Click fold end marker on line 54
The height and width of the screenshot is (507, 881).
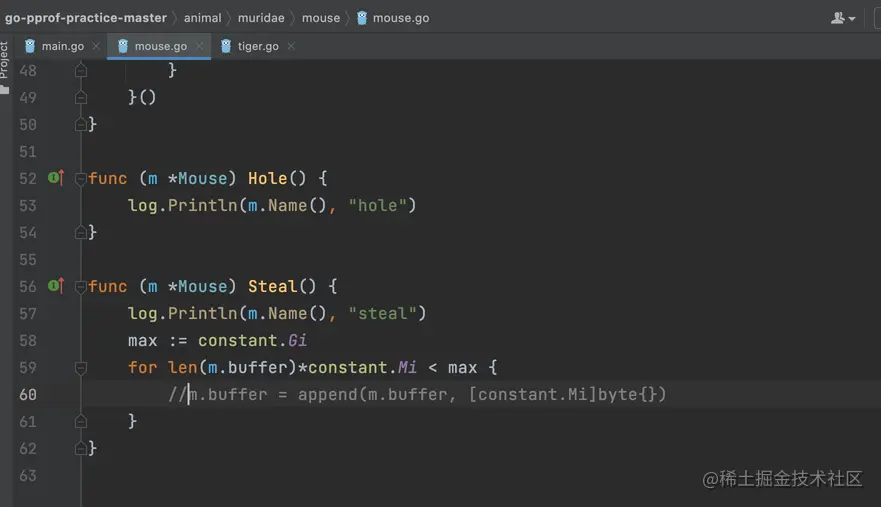80,232
